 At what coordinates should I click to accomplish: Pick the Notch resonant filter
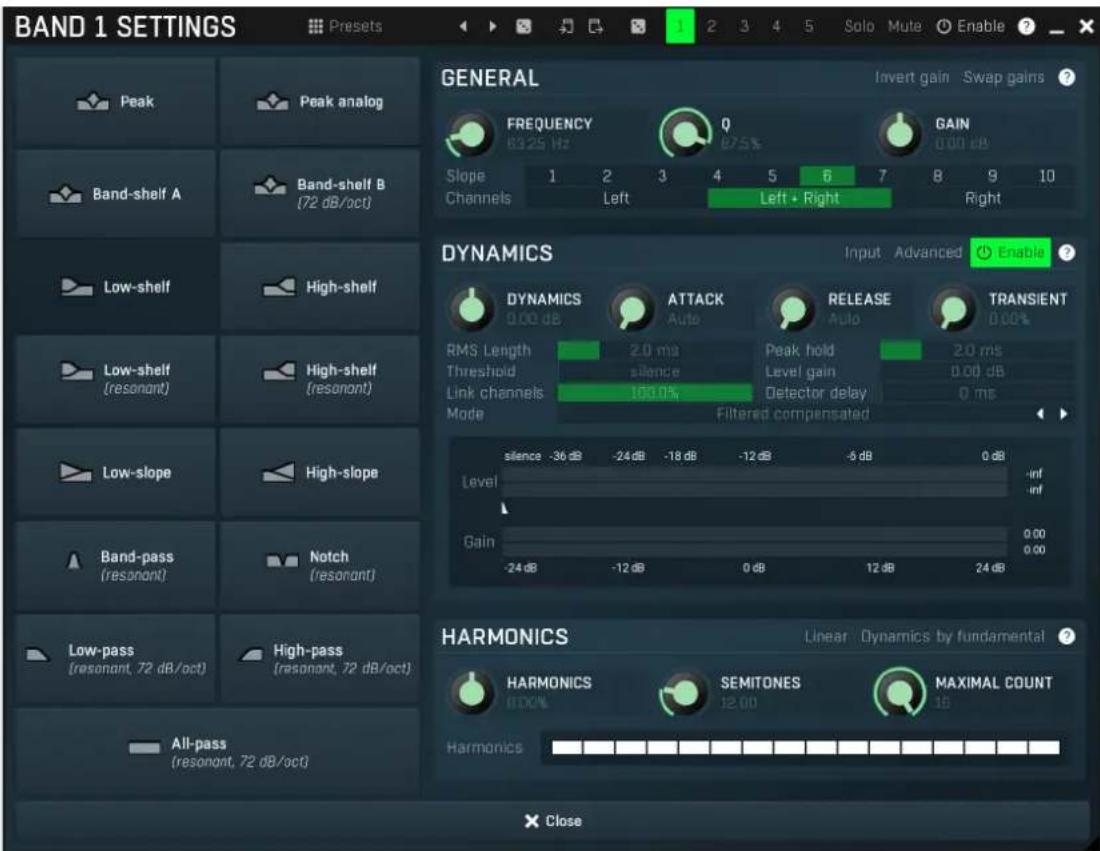point(320,565)
